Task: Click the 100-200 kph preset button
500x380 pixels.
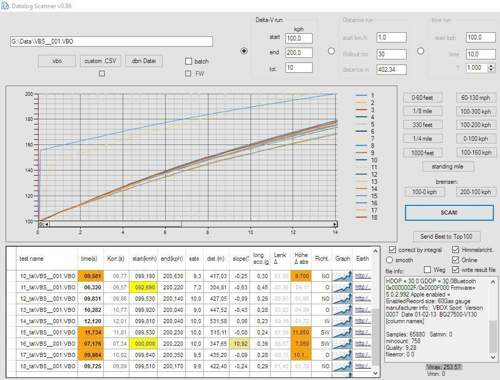Action: coord(476,125)
